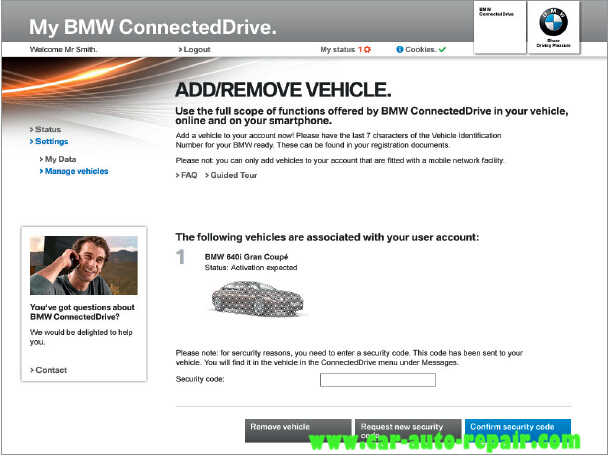
Task: Click Request new security code button
Action: 408,430
